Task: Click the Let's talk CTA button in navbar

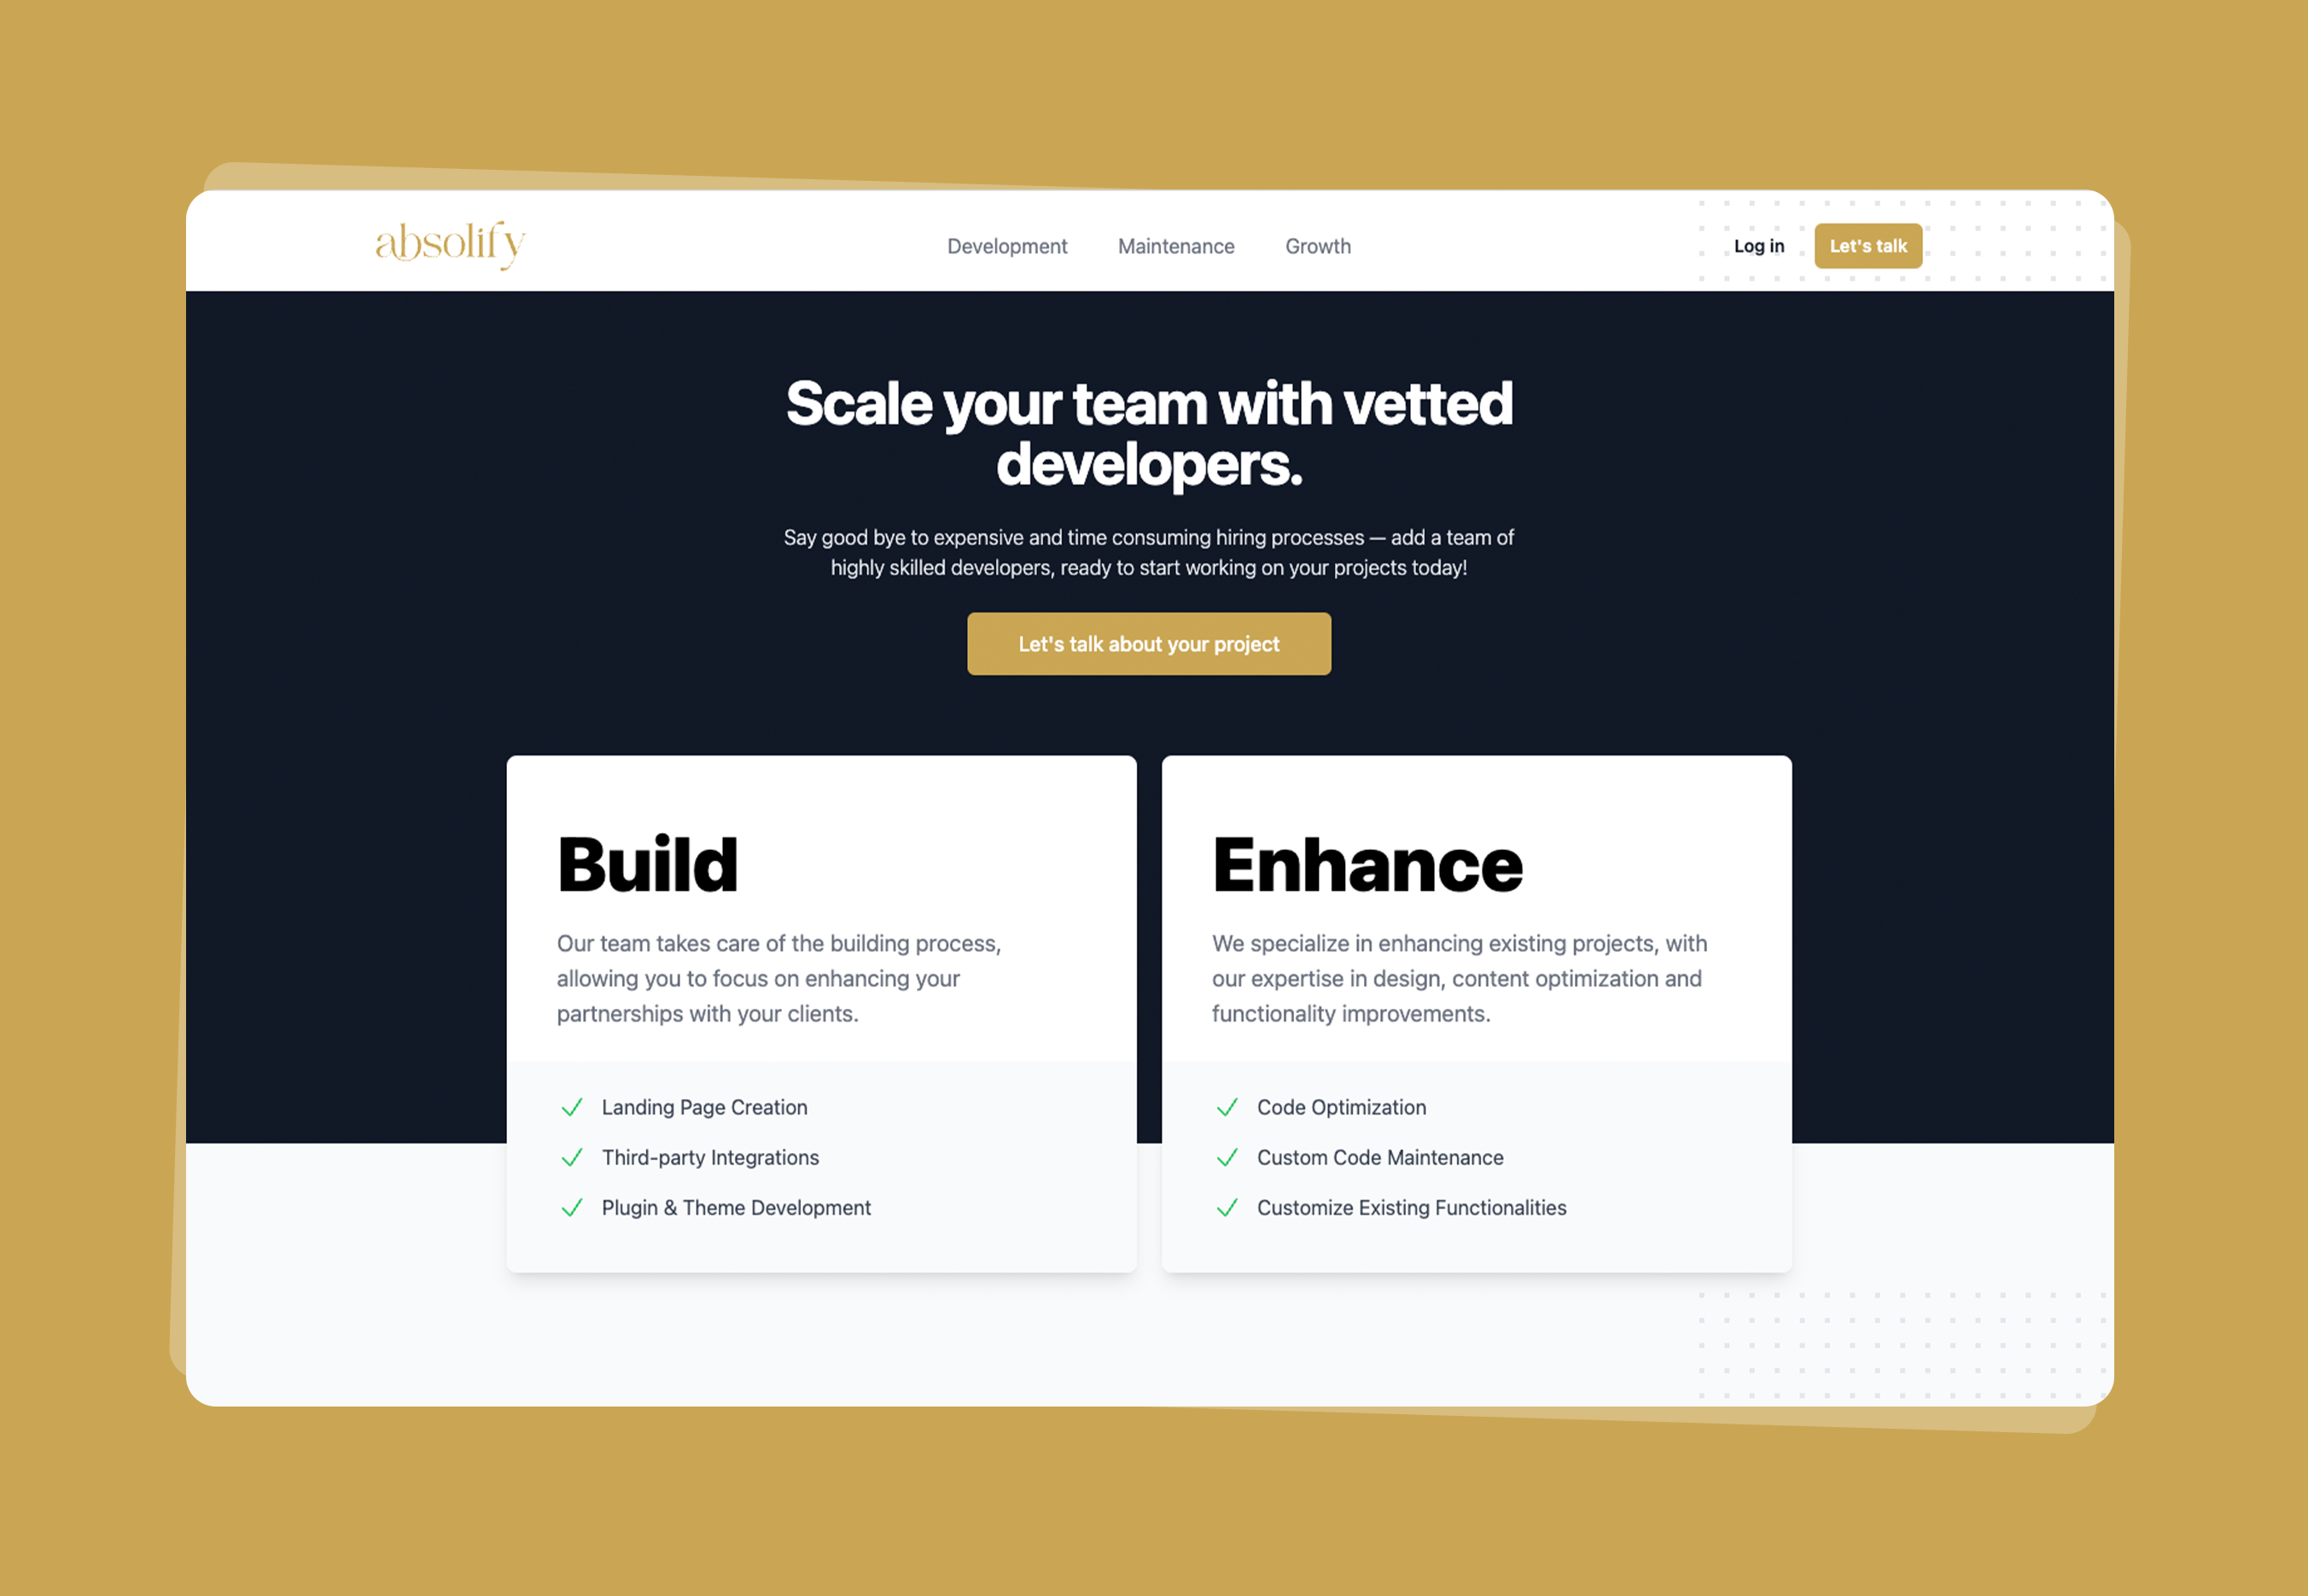Action: pyautogui.click(x=1868, y=246)
